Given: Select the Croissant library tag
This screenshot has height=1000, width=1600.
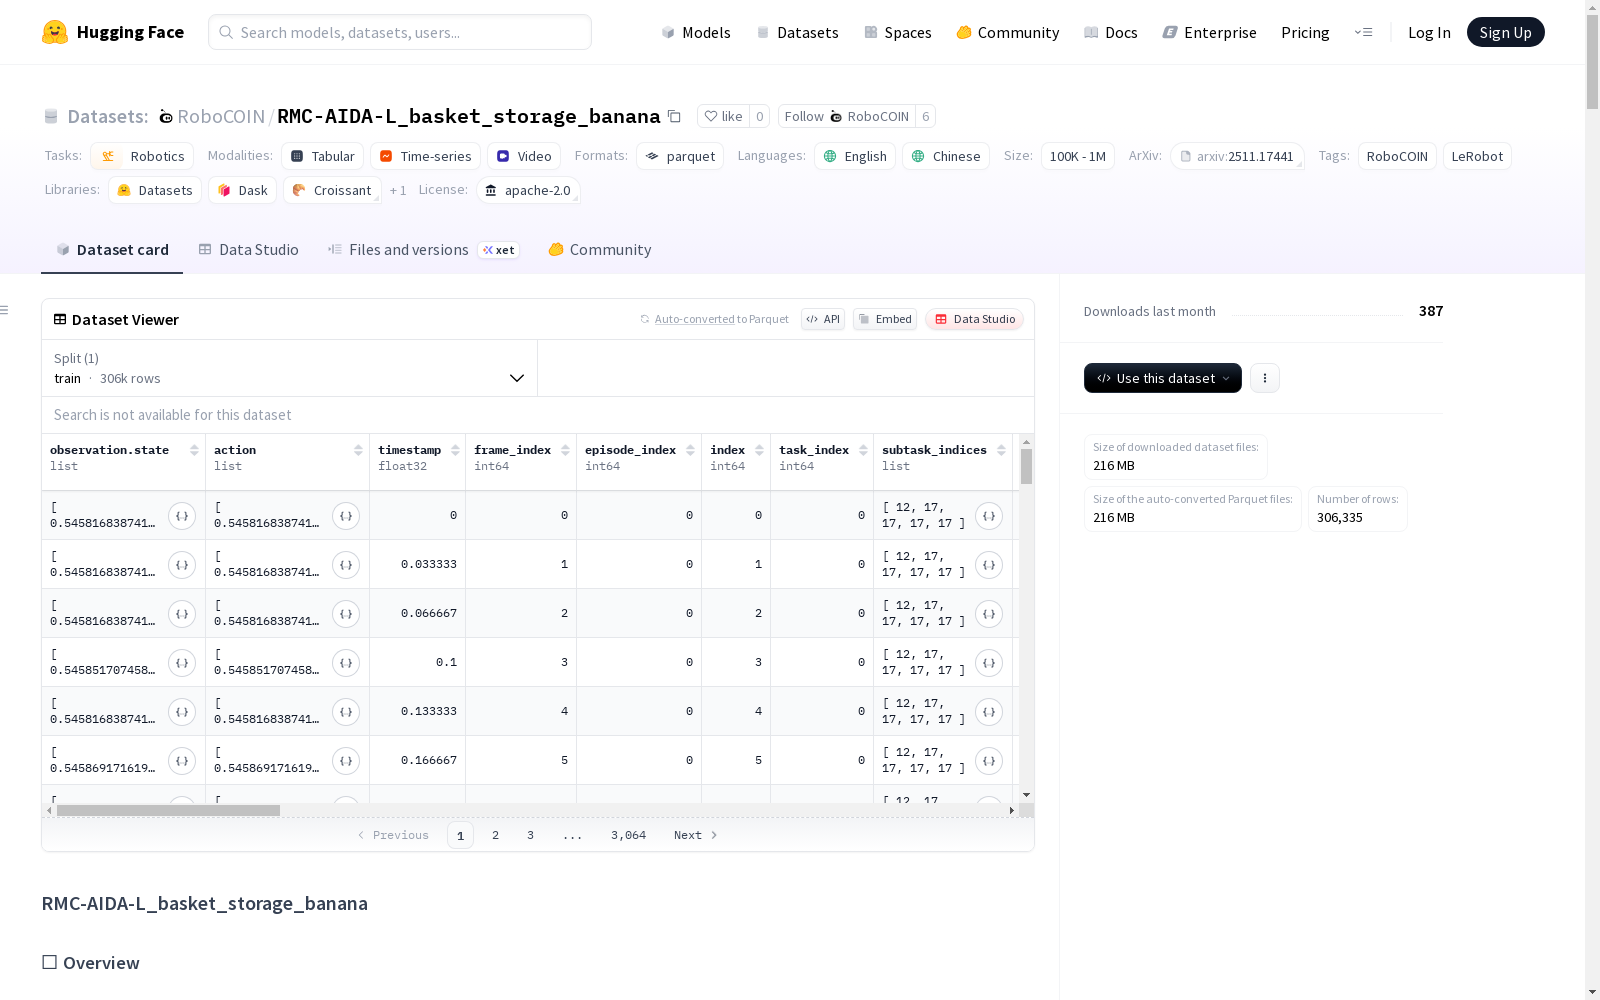Looking at the screenshot, I should [x=332, y=190].
